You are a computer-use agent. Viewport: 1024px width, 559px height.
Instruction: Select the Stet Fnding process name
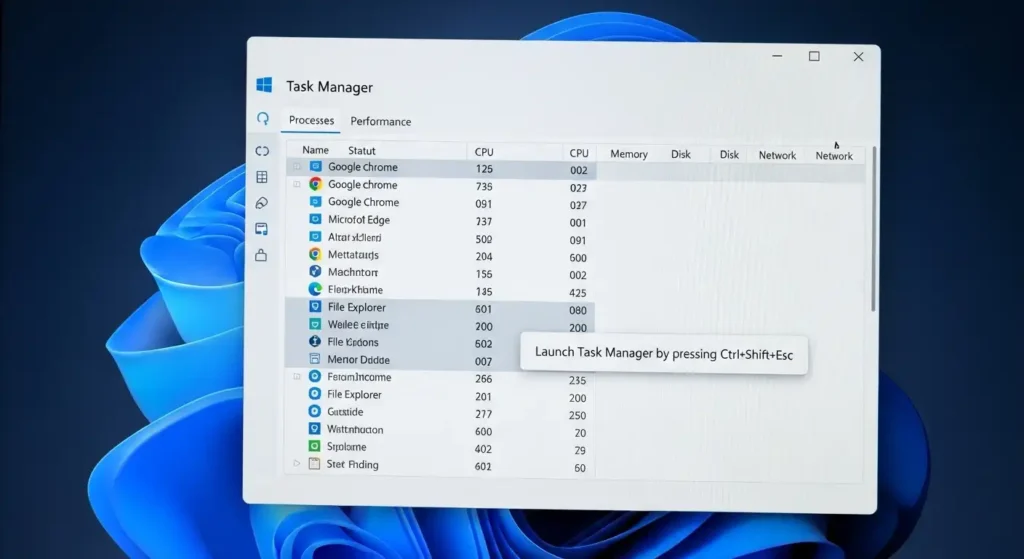[353, 465]
